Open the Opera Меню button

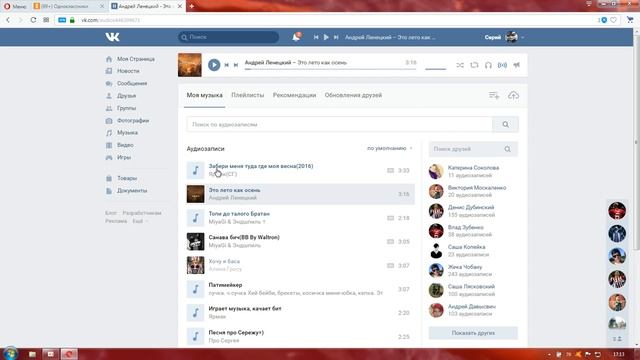coord(15,6)
